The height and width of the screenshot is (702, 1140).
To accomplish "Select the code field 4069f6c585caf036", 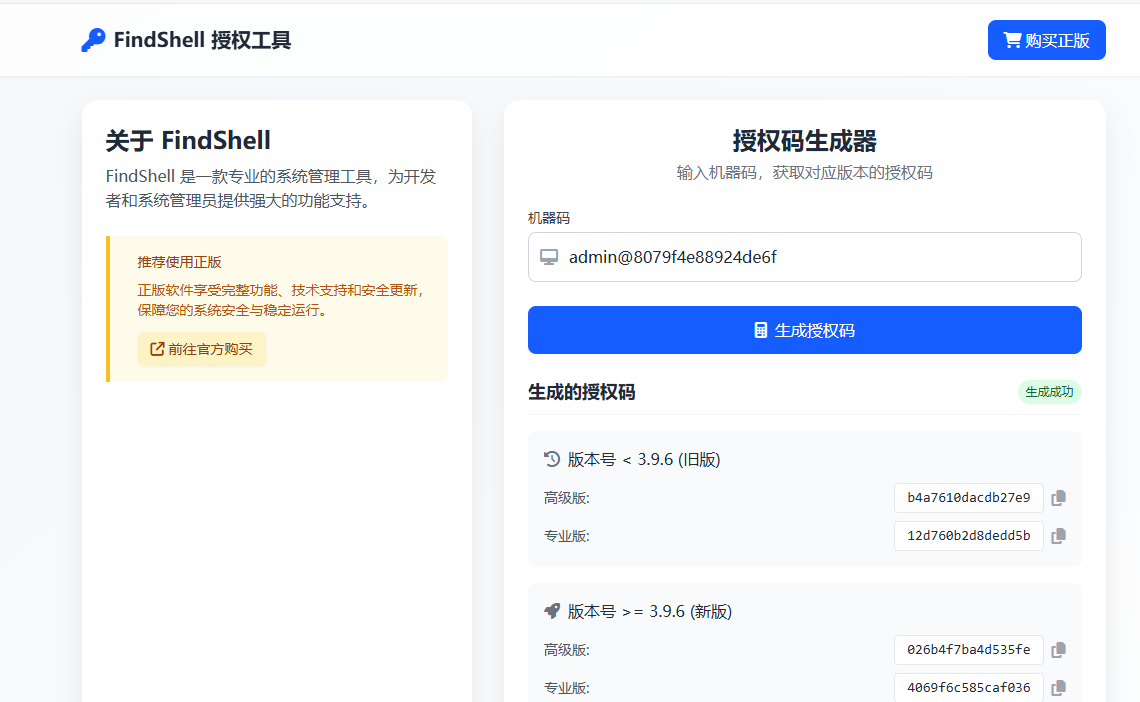I will click(x=968, y=687).
